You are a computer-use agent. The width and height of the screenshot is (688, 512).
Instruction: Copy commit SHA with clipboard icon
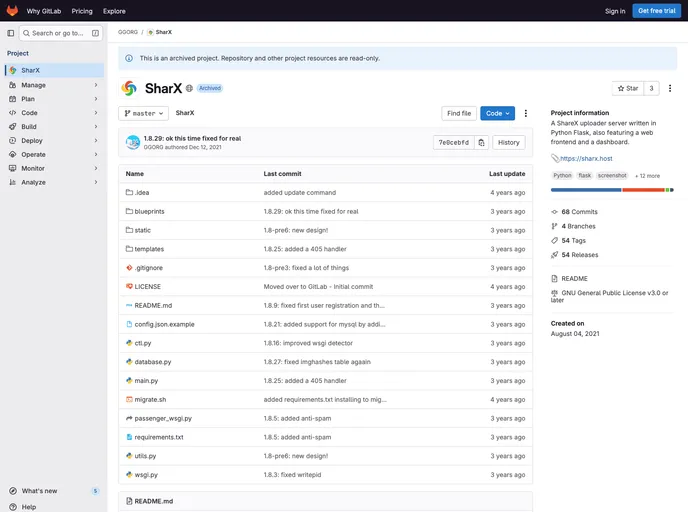pos(481,143)
